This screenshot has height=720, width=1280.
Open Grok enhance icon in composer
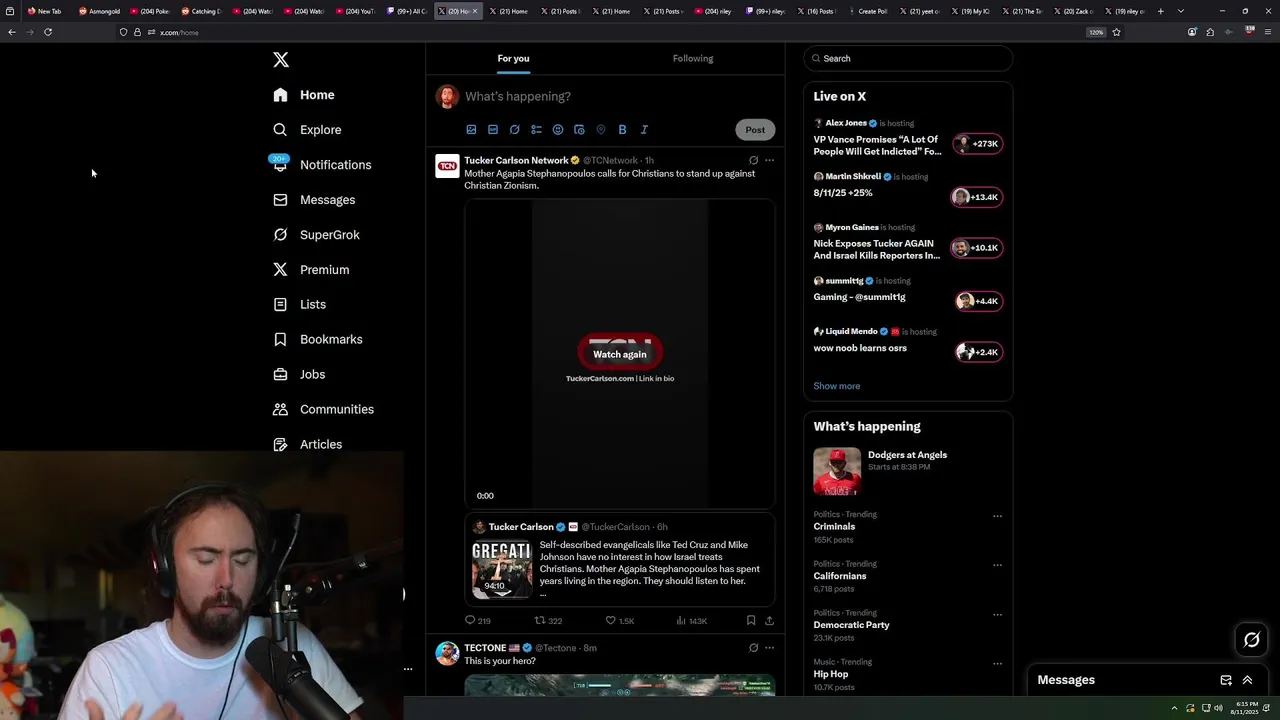515,129
